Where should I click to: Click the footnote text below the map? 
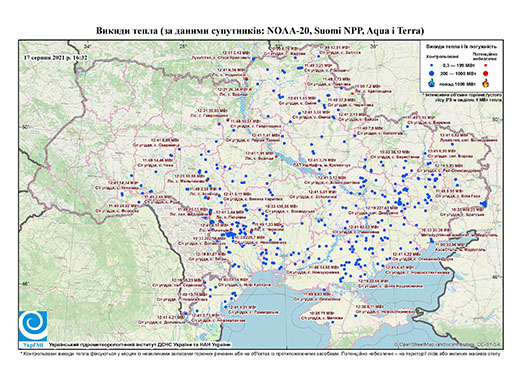click(x=260, y=353)
